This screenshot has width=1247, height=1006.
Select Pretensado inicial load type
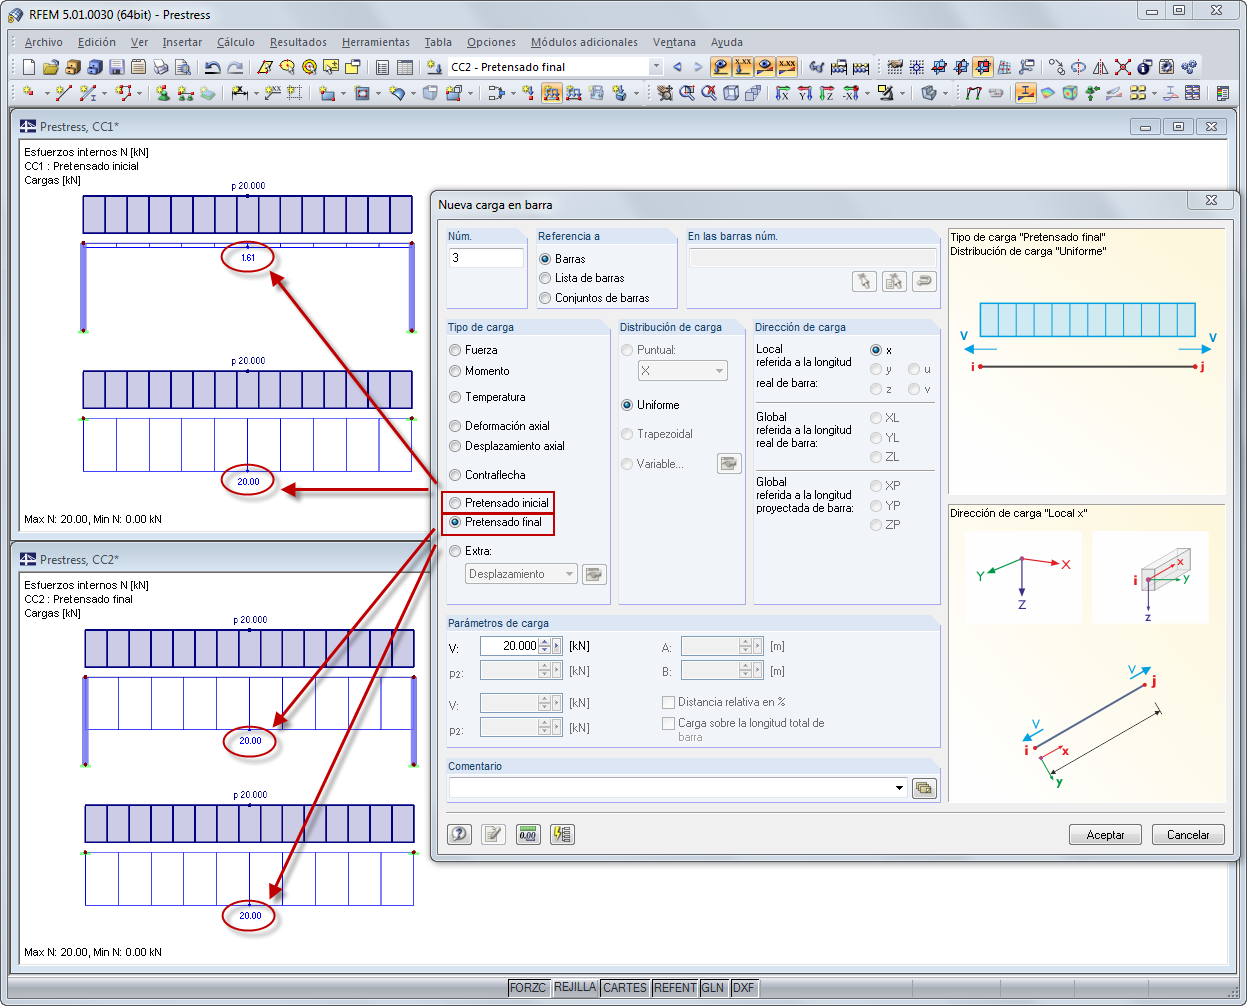(455, 503)
